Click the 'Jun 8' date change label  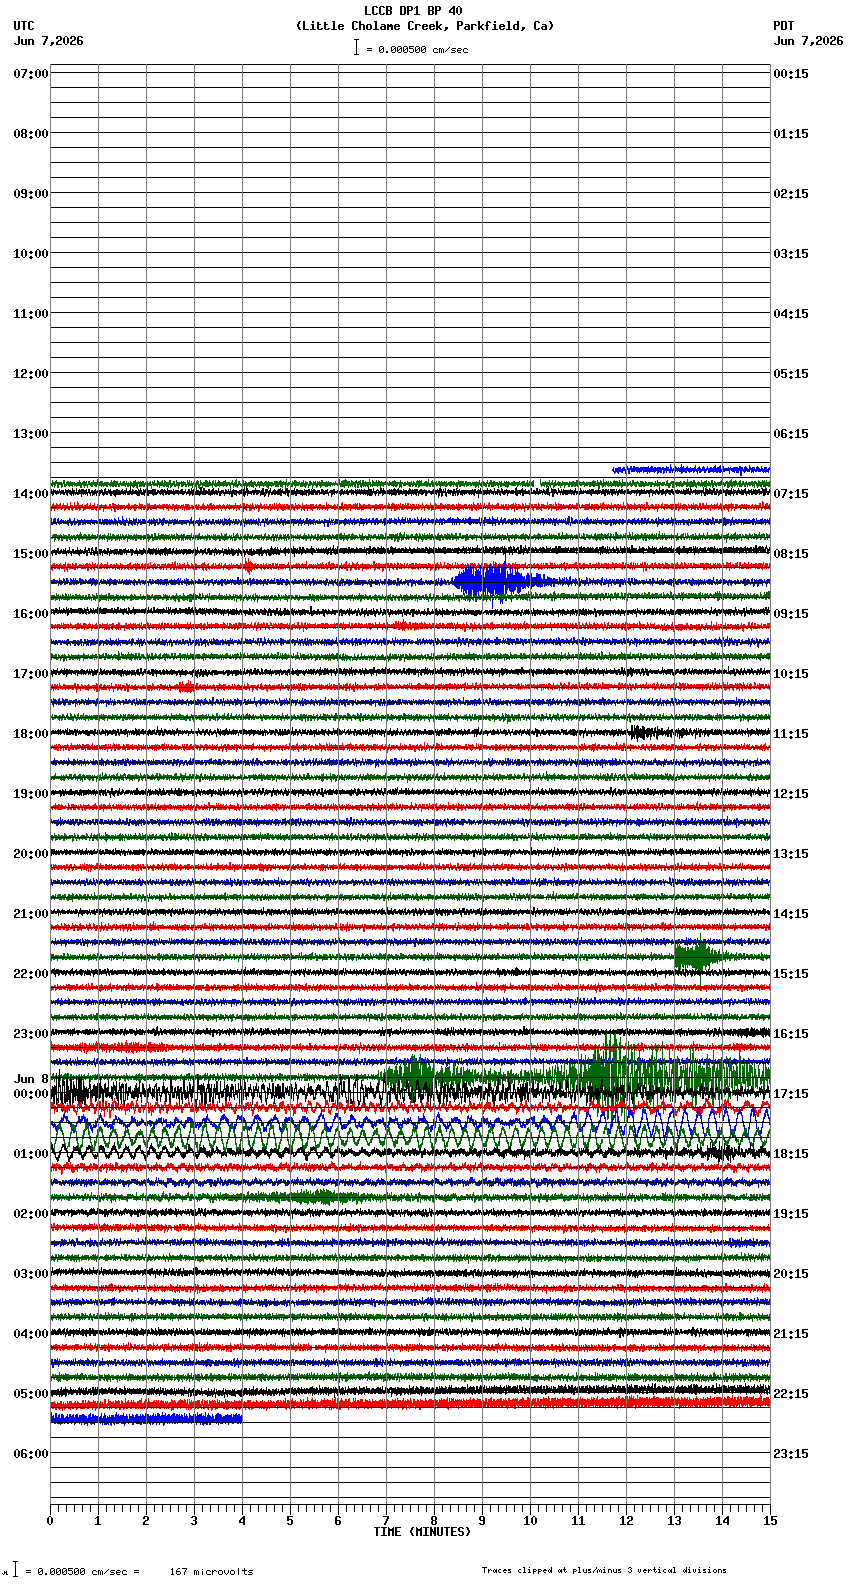point(31,1079)
